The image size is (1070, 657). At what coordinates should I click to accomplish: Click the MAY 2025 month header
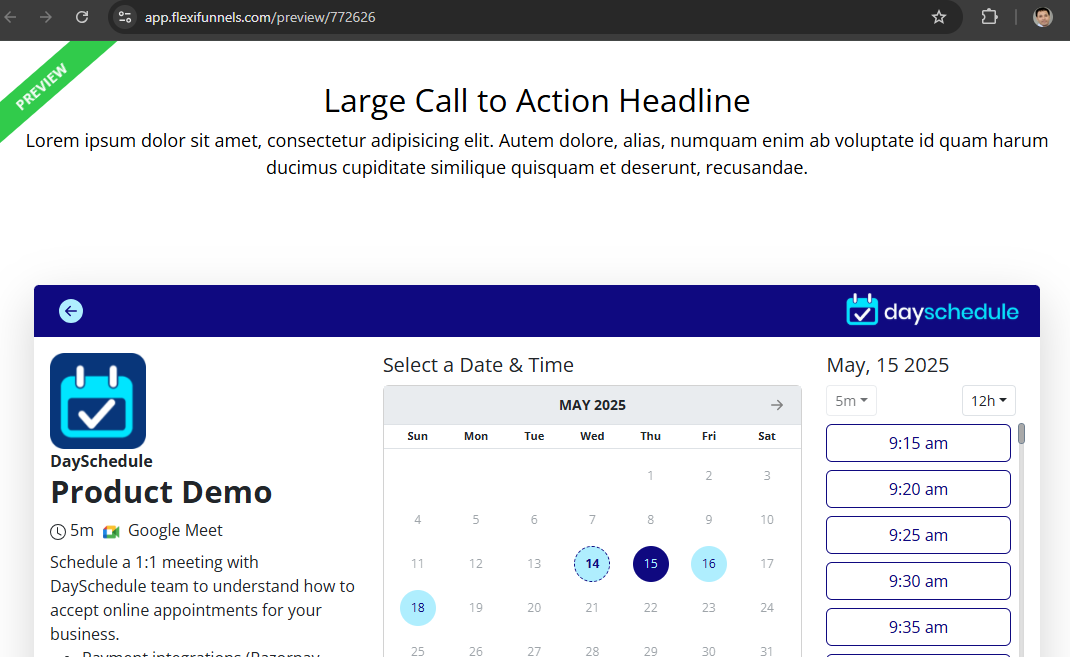592,405
